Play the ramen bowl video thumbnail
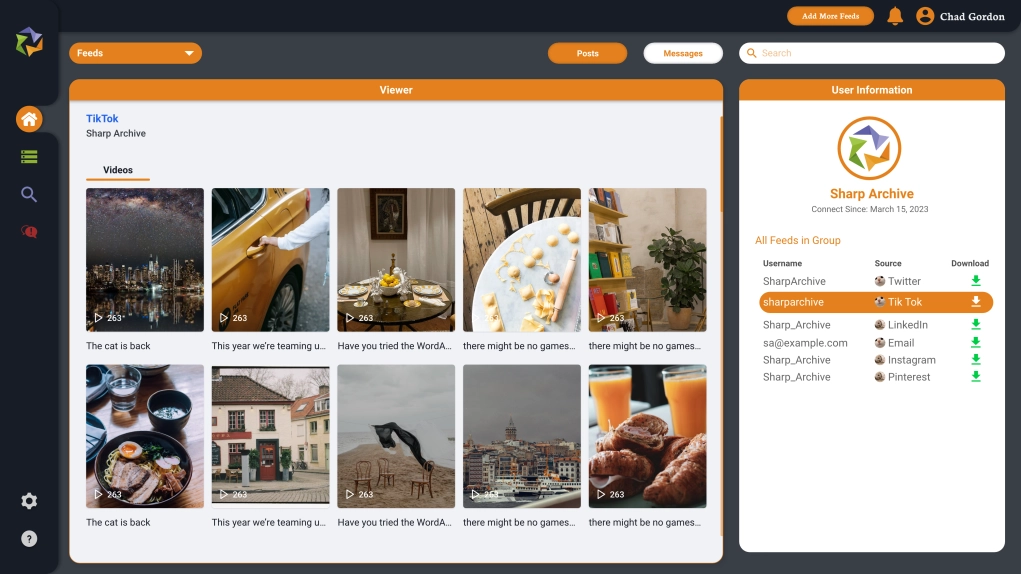1021x574 pixels. tap(145, 436)
